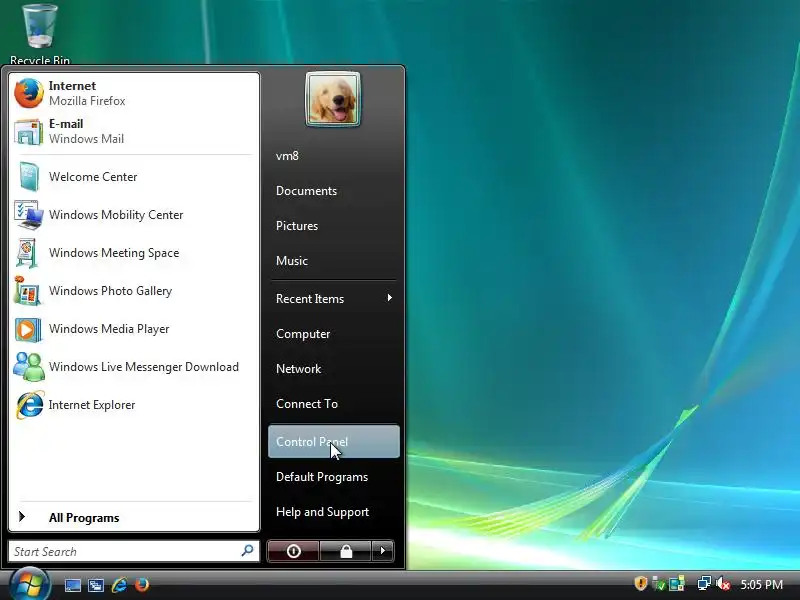Launch Windows Mail from E-mail entry
The width and height of the screenshot is (800, 600).
134,131
